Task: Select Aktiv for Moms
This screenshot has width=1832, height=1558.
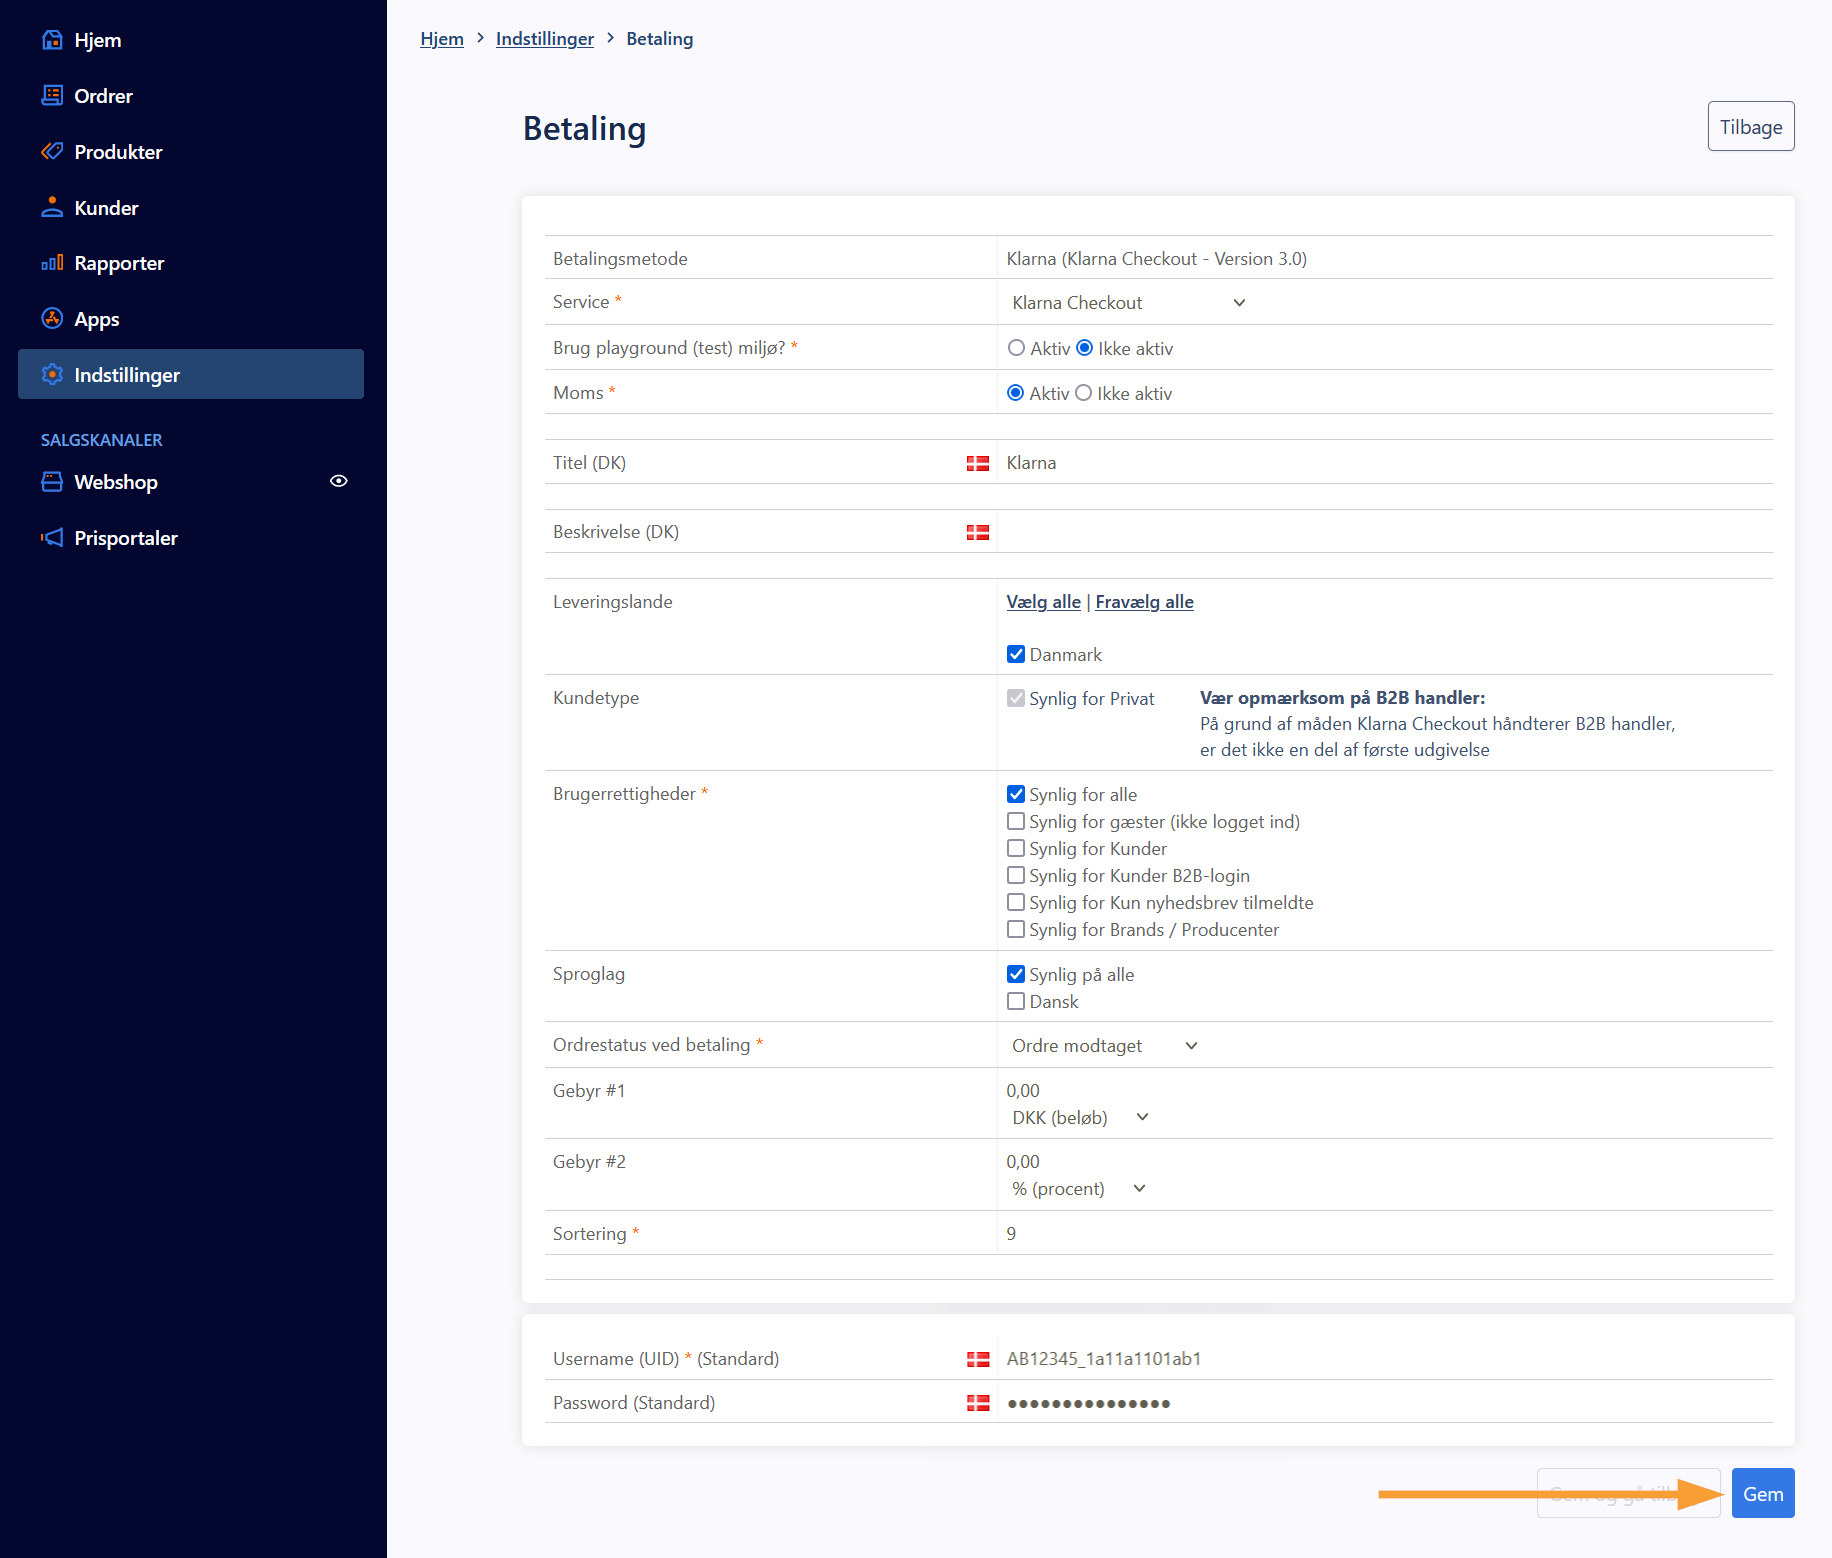Action: [x=1015, y=393]
